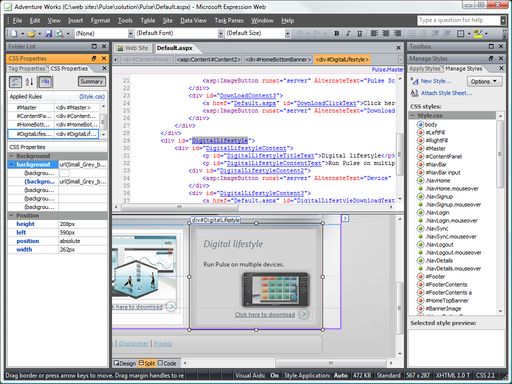Switch to Code view
Viewport: 512px width, 384px height.
[167, 363]
